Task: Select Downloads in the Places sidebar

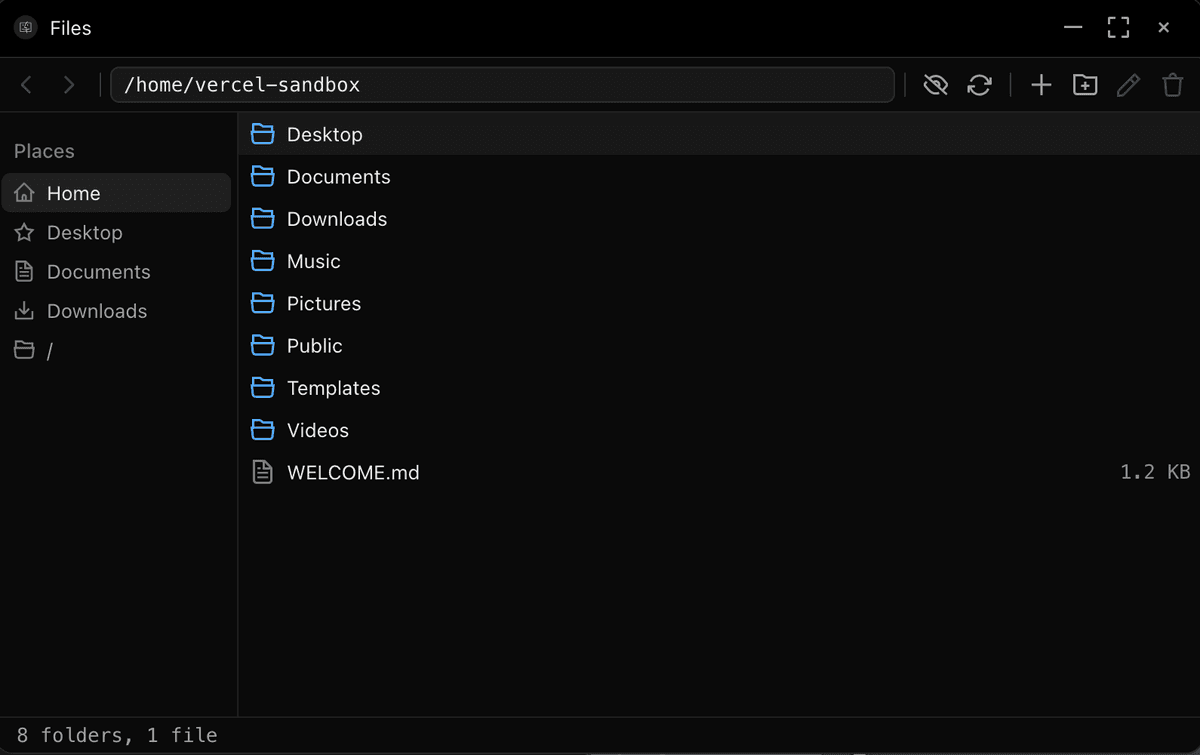Action: [x=96, y=311]
